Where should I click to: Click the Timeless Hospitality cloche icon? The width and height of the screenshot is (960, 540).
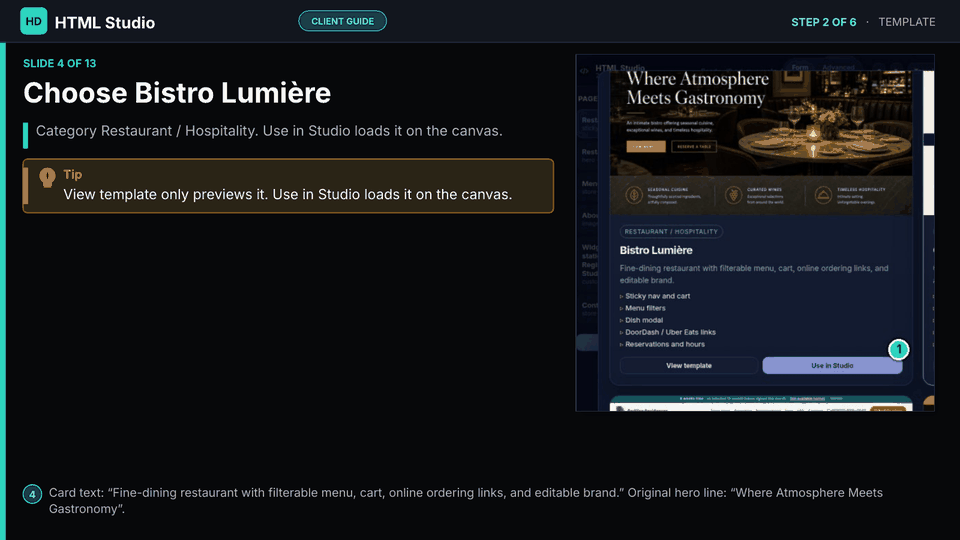point(823,195)
